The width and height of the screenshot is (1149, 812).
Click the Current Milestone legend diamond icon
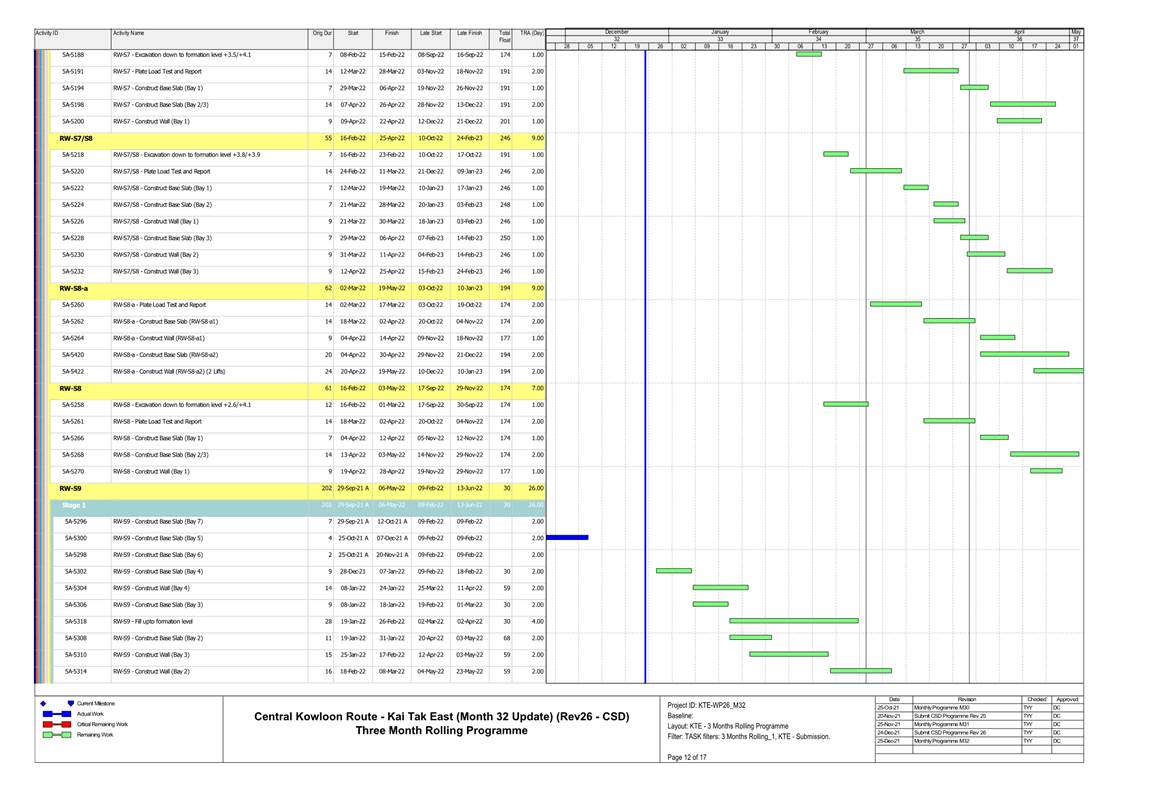(x=43, y=703)
